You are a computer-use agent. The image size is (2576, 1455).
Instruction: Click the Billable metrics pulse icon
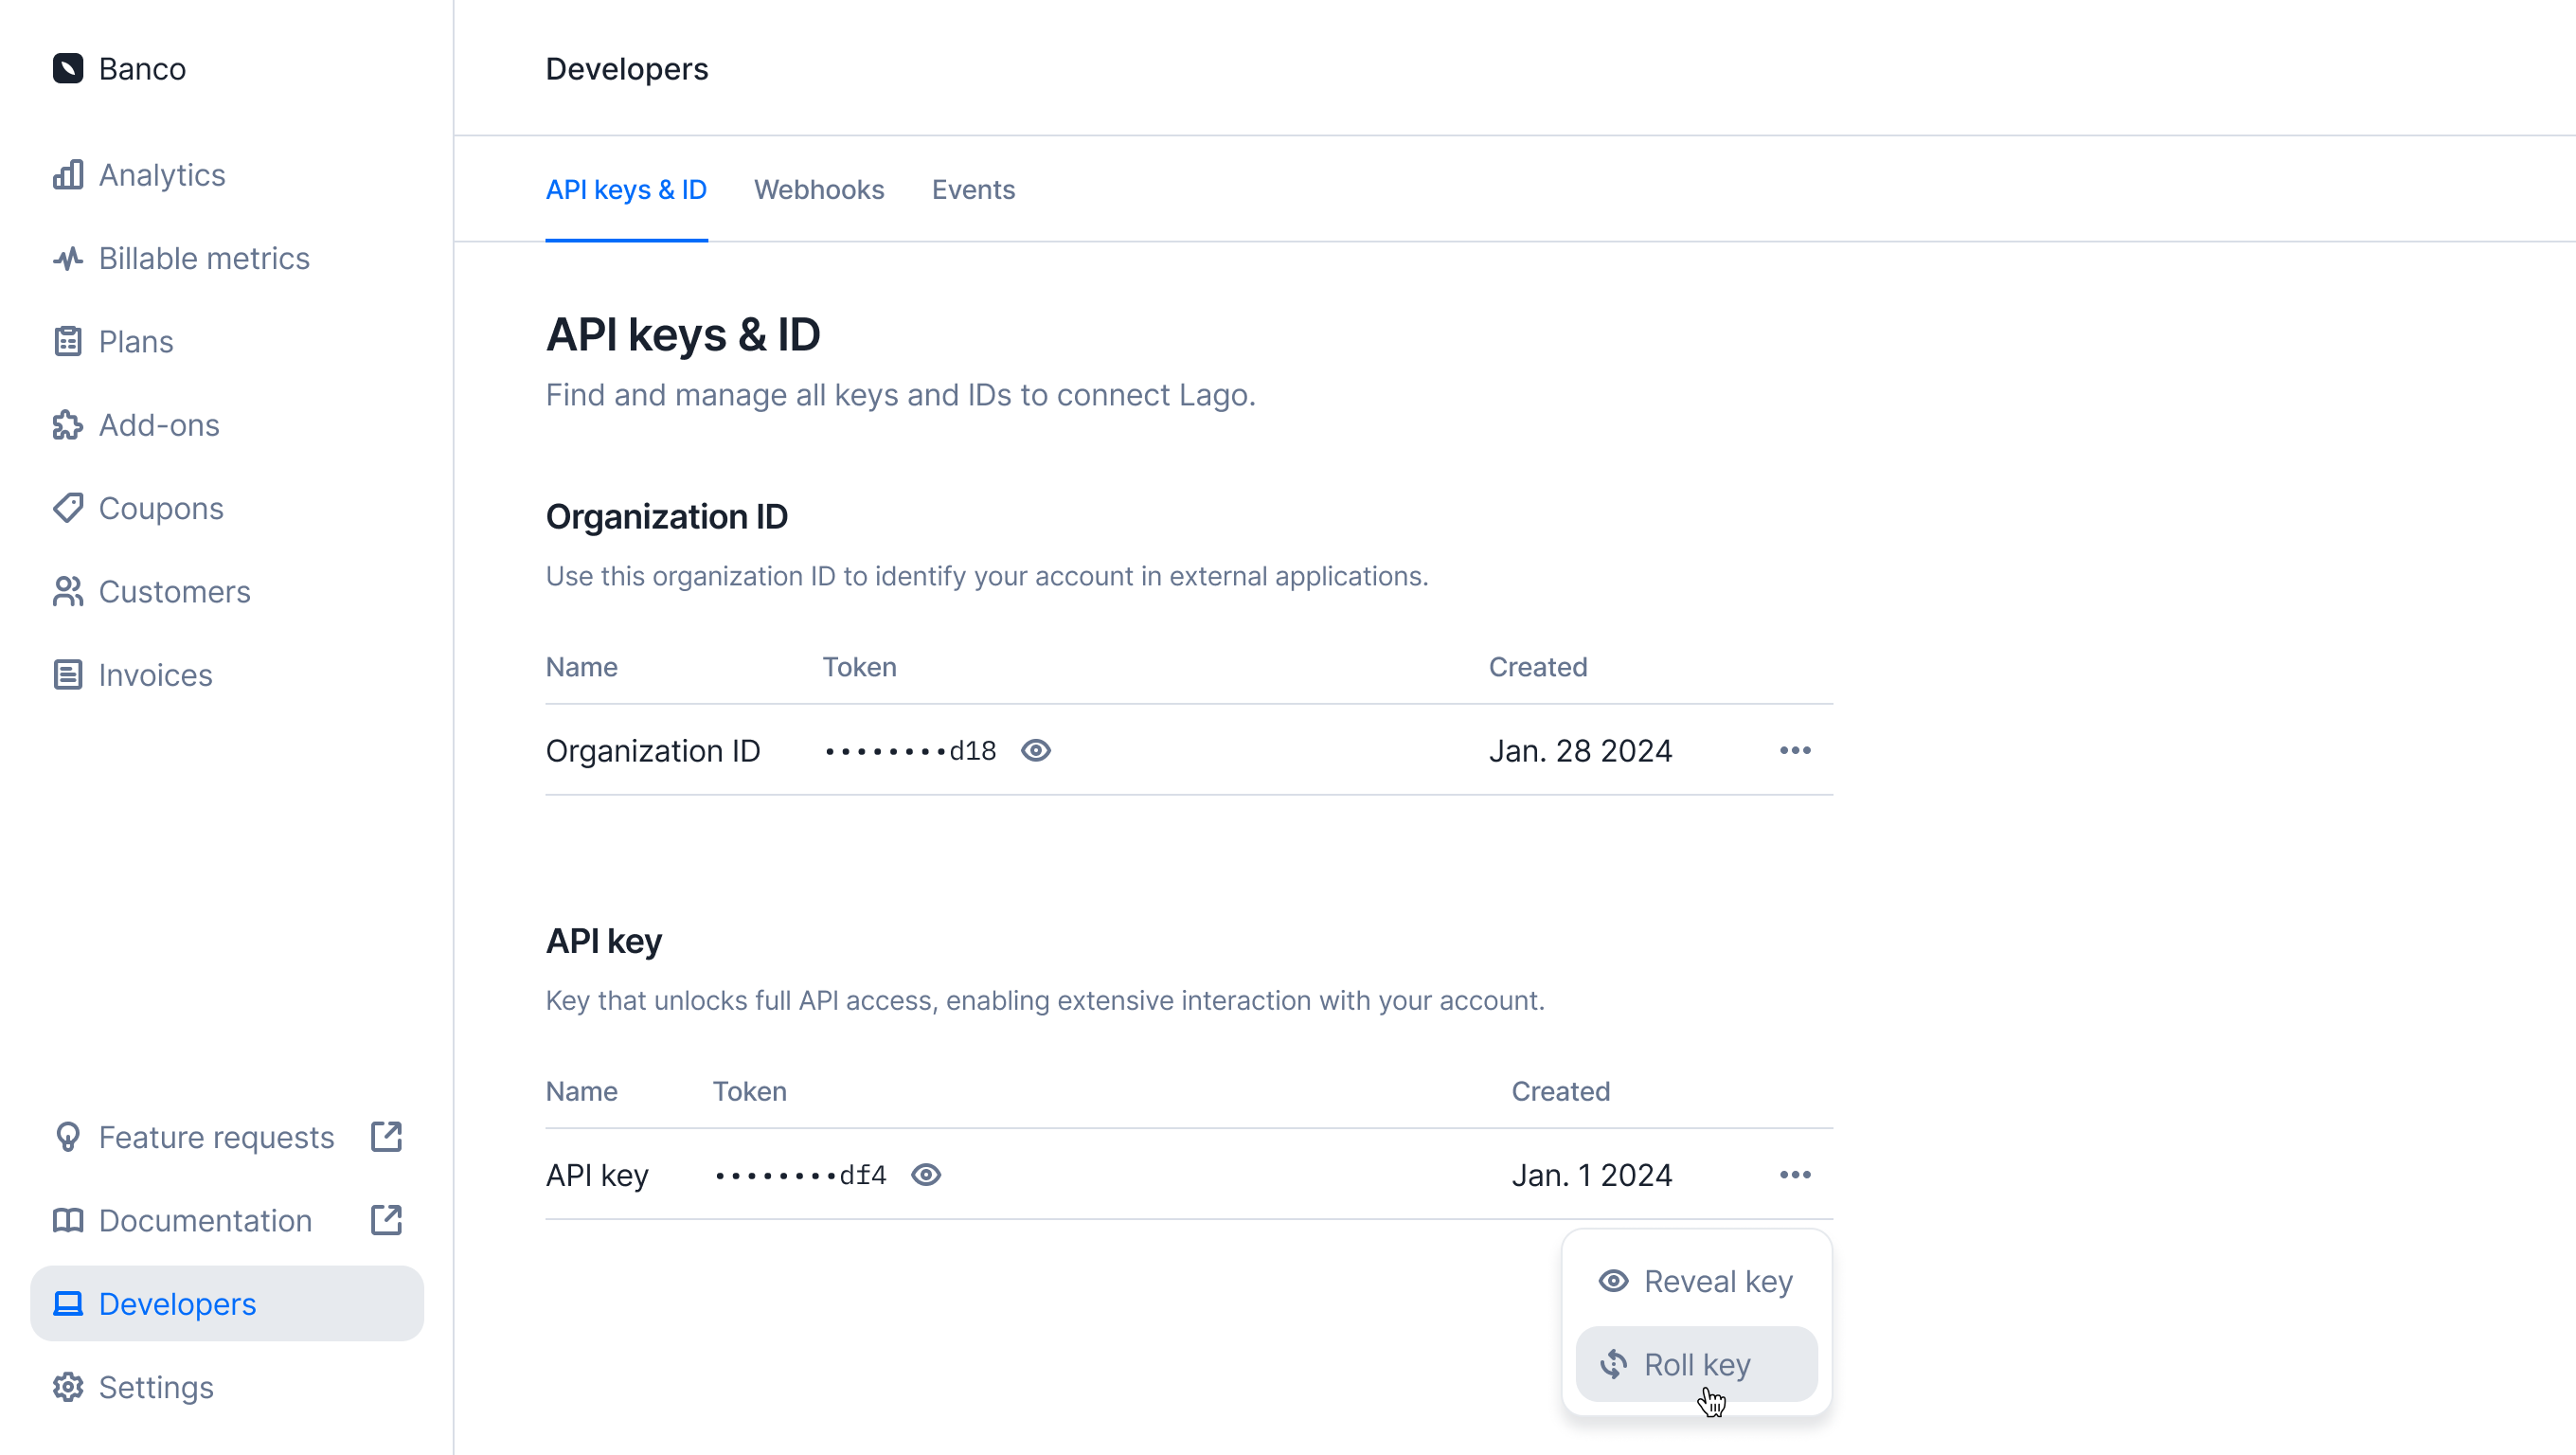[67, 259]
